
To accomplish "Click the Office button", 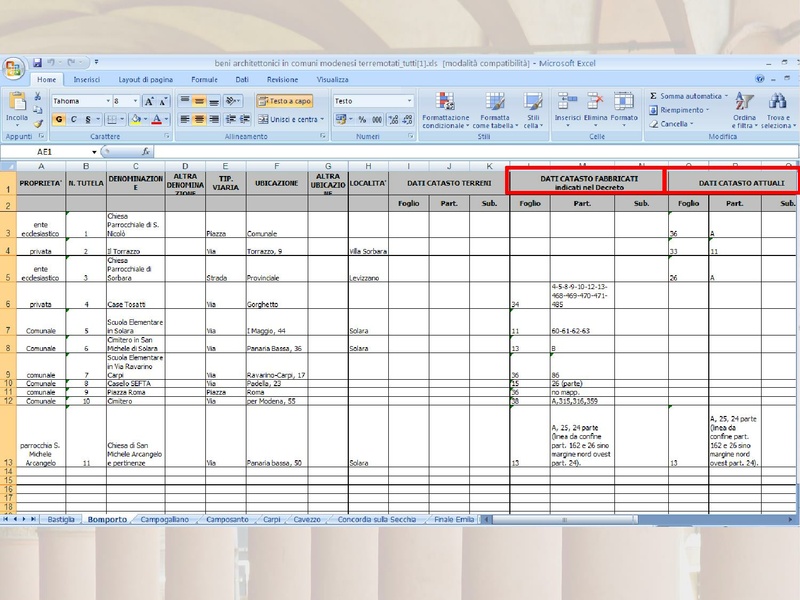I will (x=14, y=68).
